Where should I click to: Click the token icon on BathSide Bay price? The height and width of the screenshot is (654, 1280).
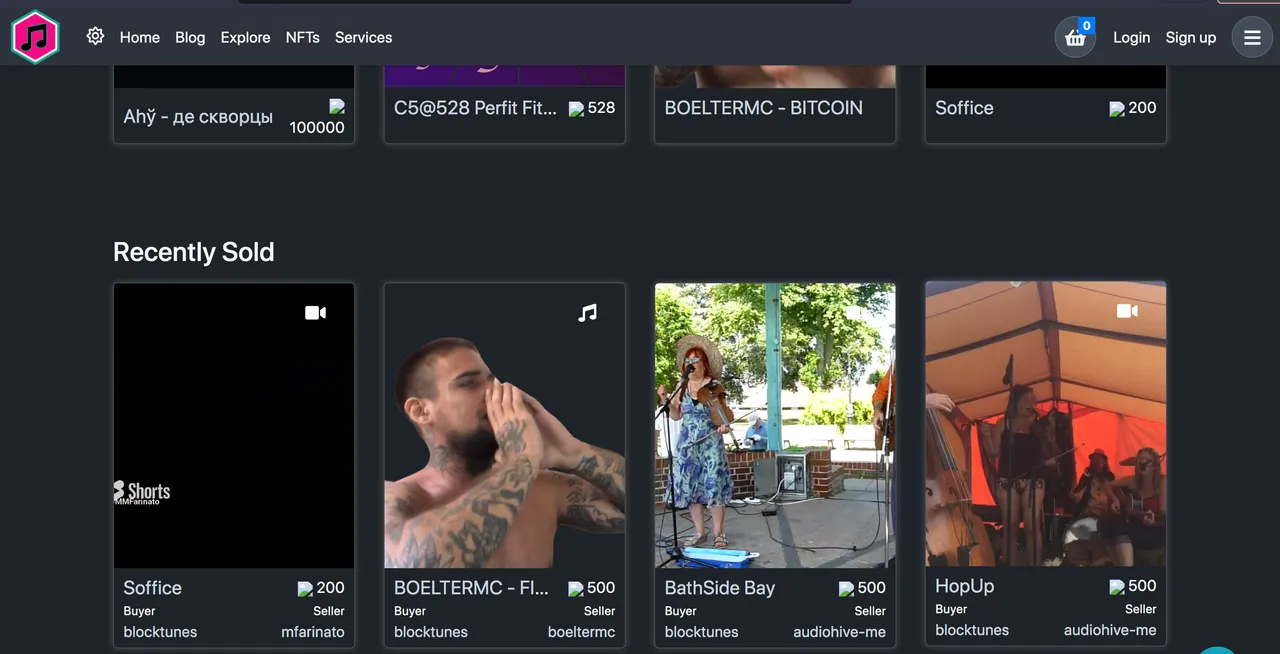click(846, 589)
